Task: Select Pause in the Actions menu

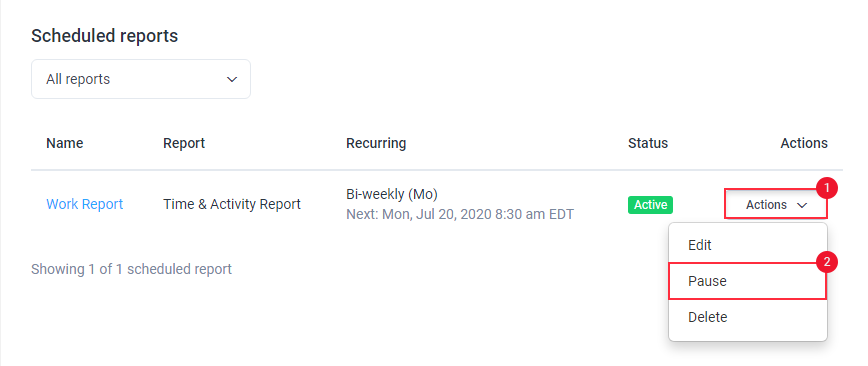Action: [x=748, y=281]
